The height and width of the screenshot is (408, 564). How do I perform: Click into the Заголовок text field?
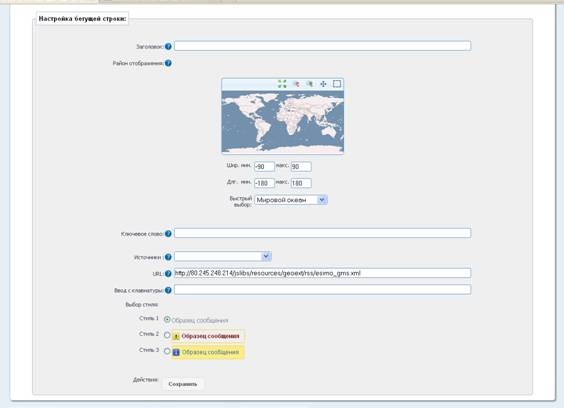tap(322, 46)
